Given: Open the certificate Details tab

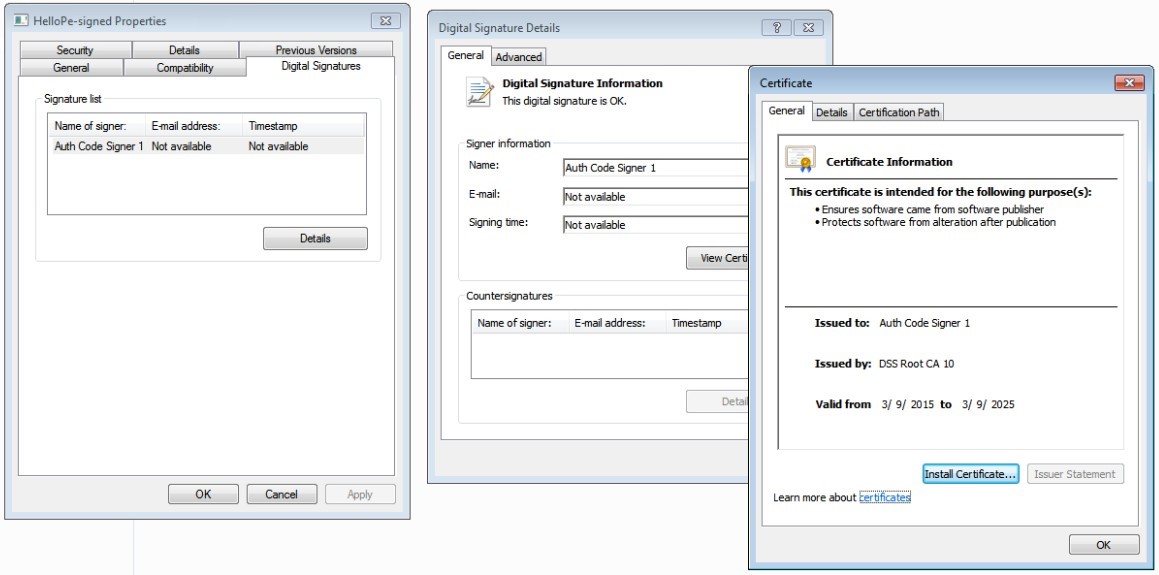Looking at the screenshot, I should [x=831, y=113].
